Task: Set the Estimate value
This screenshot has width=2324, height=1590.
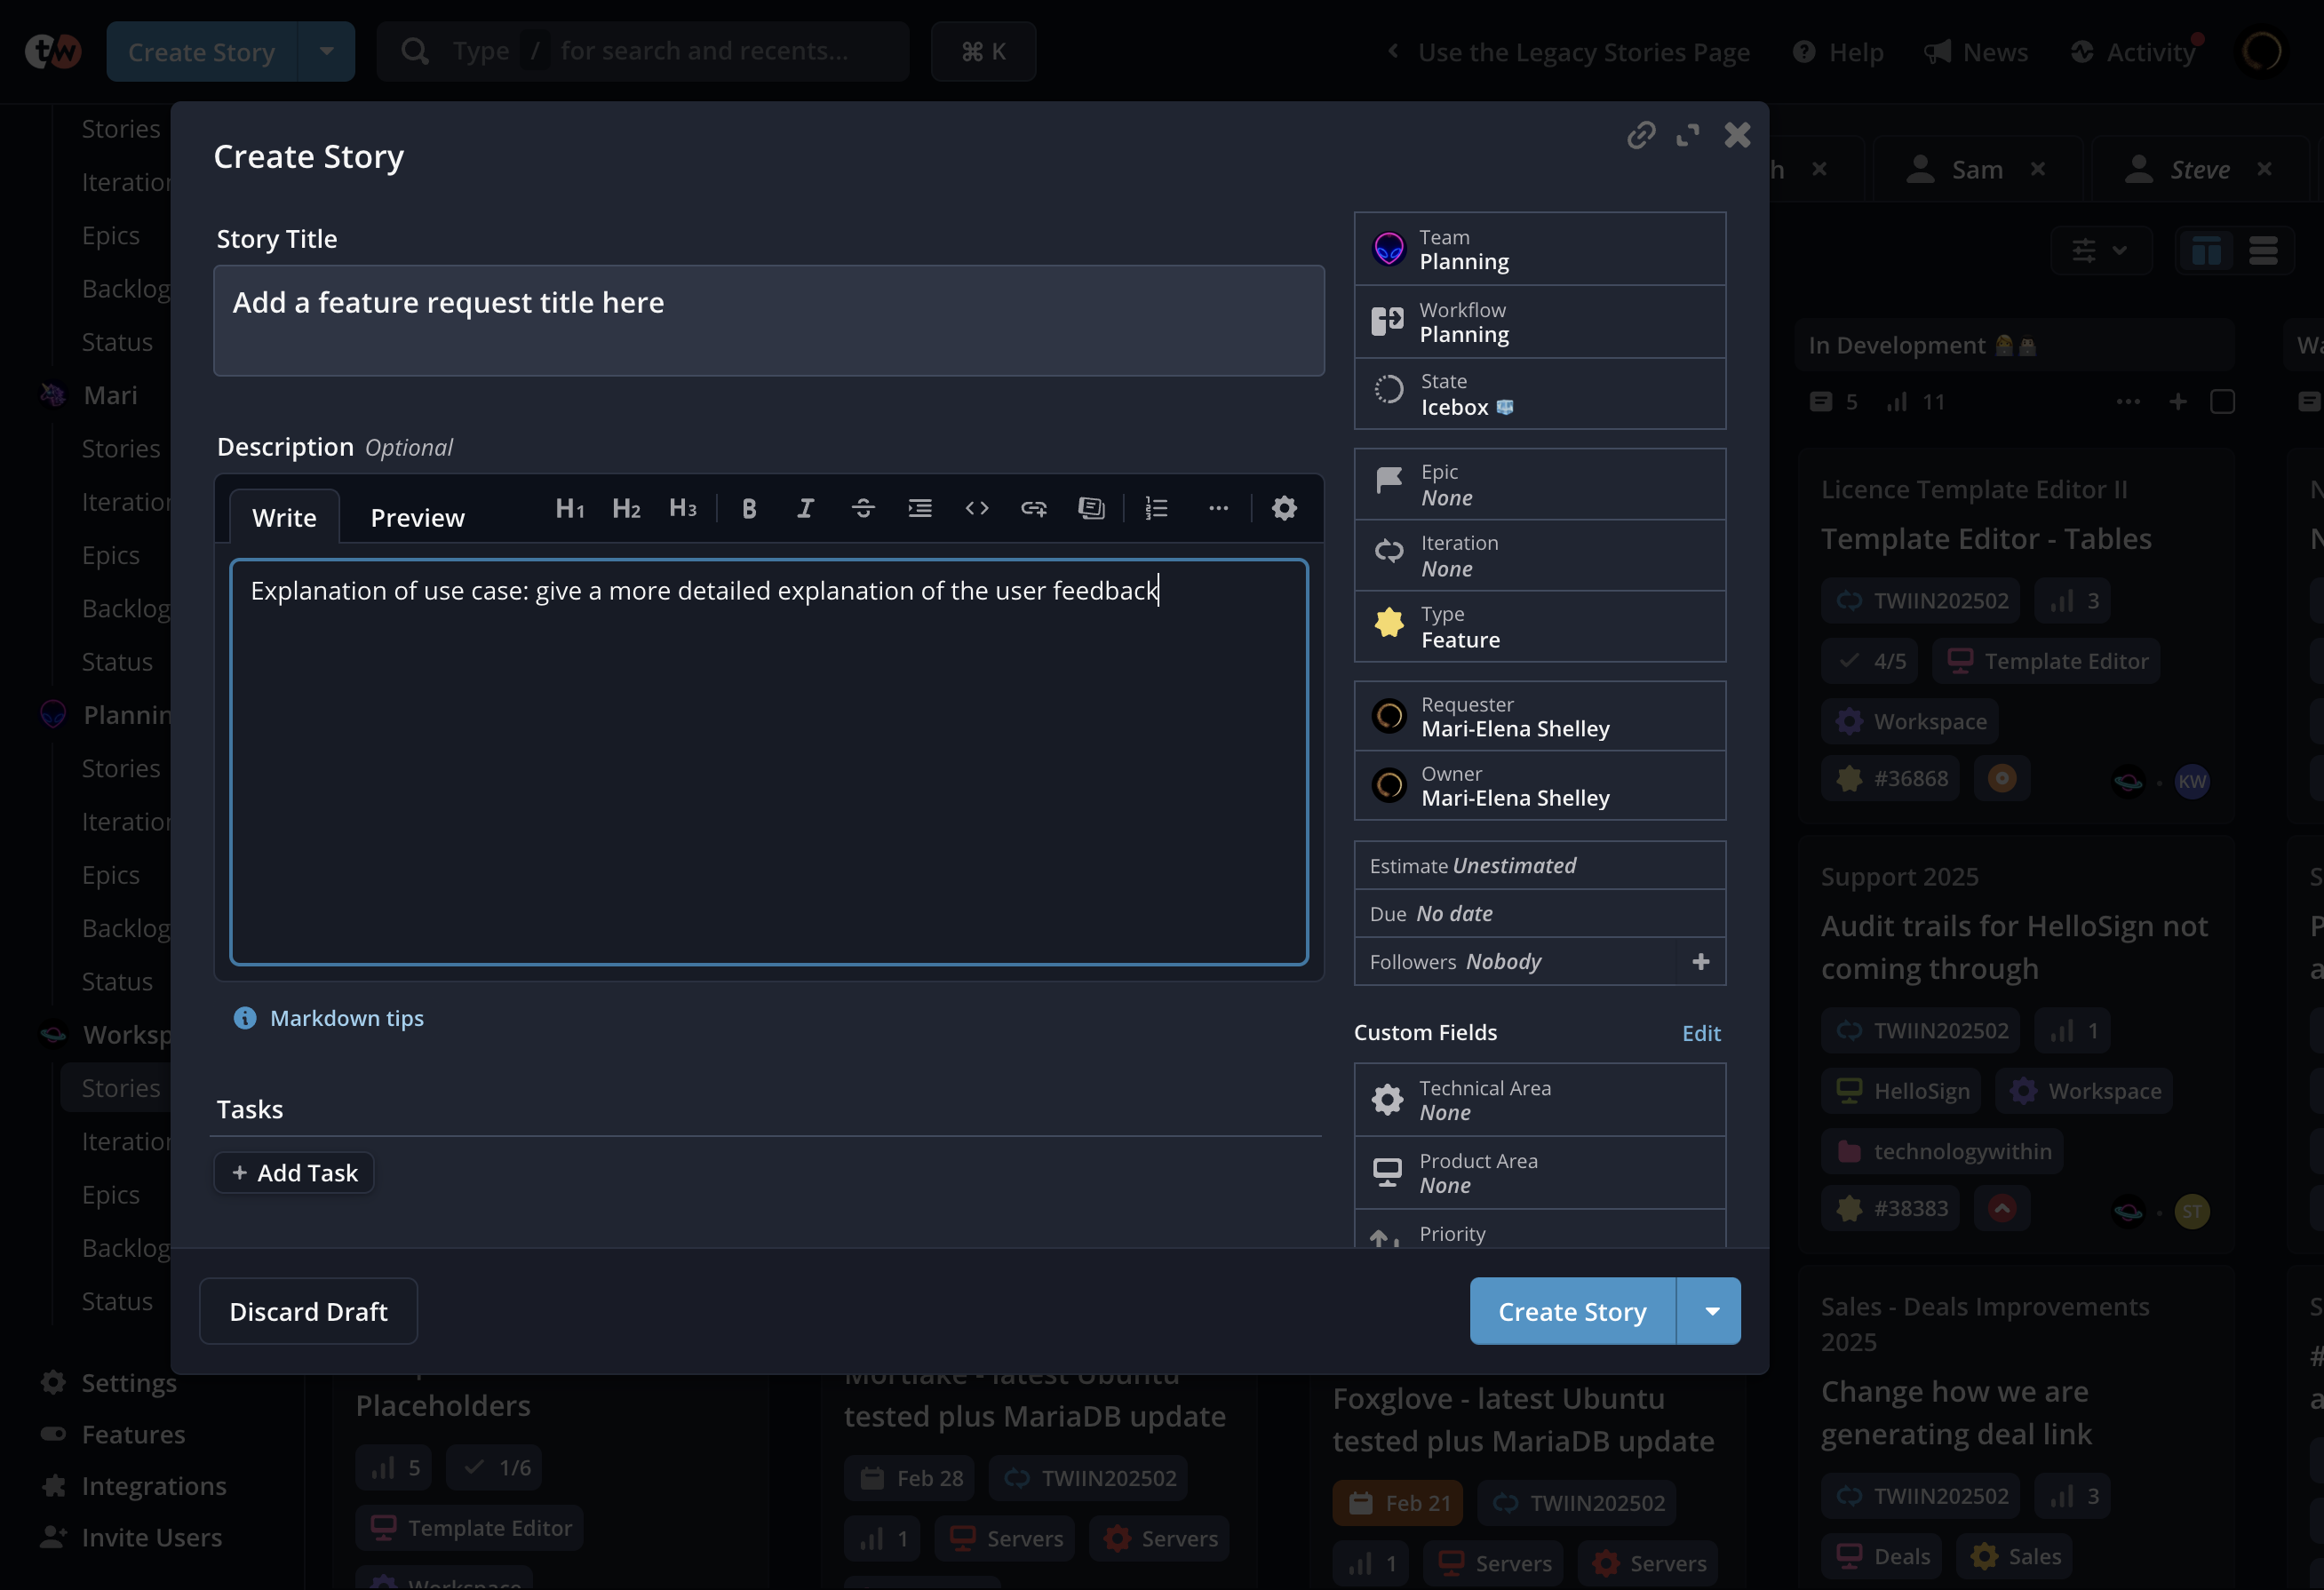Action: point(1540,866)
